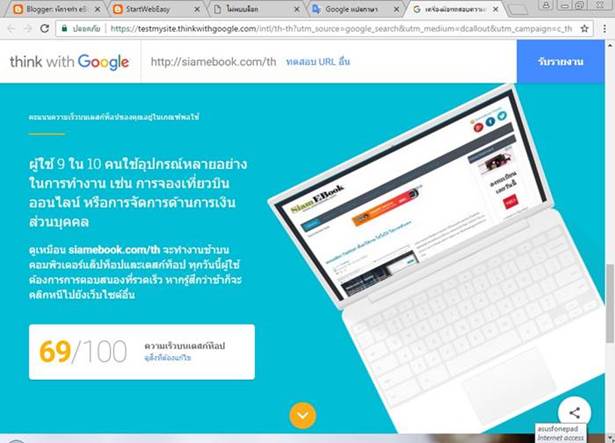This screenshot has height=443, width=615.
Task: Click the bold siamebook.com/th text in paragraph
Action: tap(114, 250)
